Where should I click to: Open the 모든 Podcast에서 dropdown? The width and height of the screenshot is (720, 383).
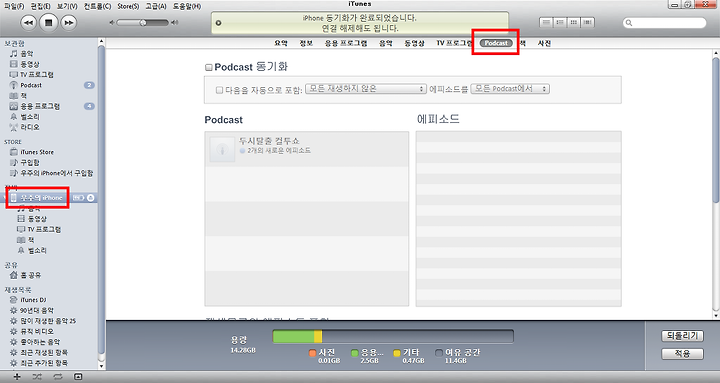point(510,89)
